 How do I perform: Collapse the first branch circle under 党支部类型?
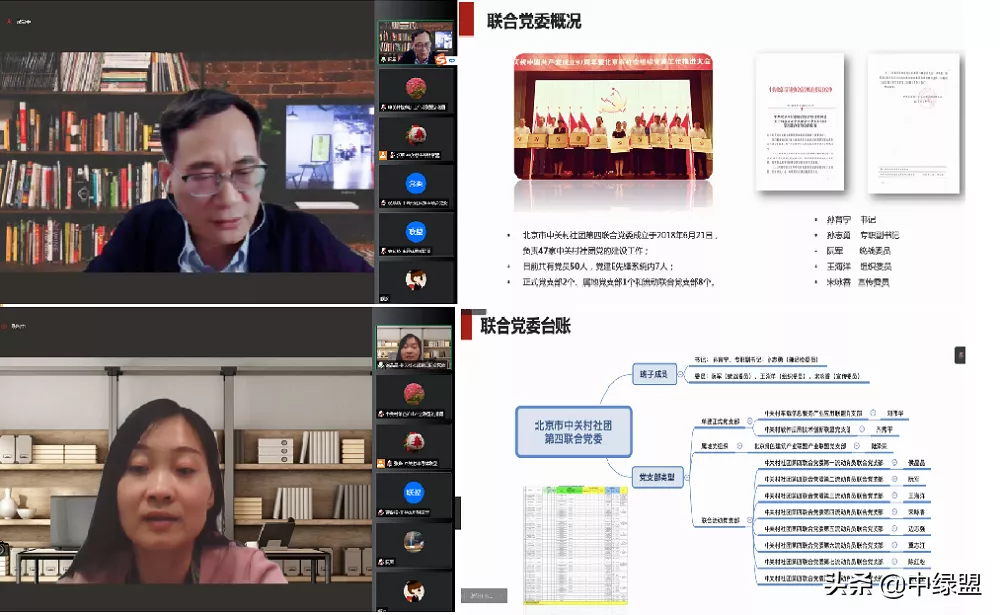(x=749, y=422)
